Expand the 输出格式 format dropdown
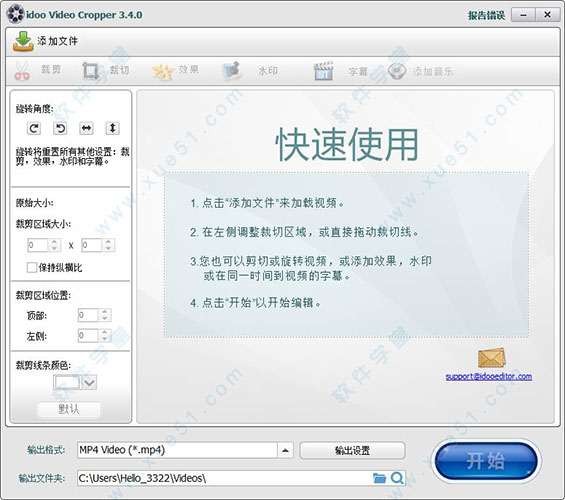This screenshot has height=500, width=565. (x=285, y=450)
